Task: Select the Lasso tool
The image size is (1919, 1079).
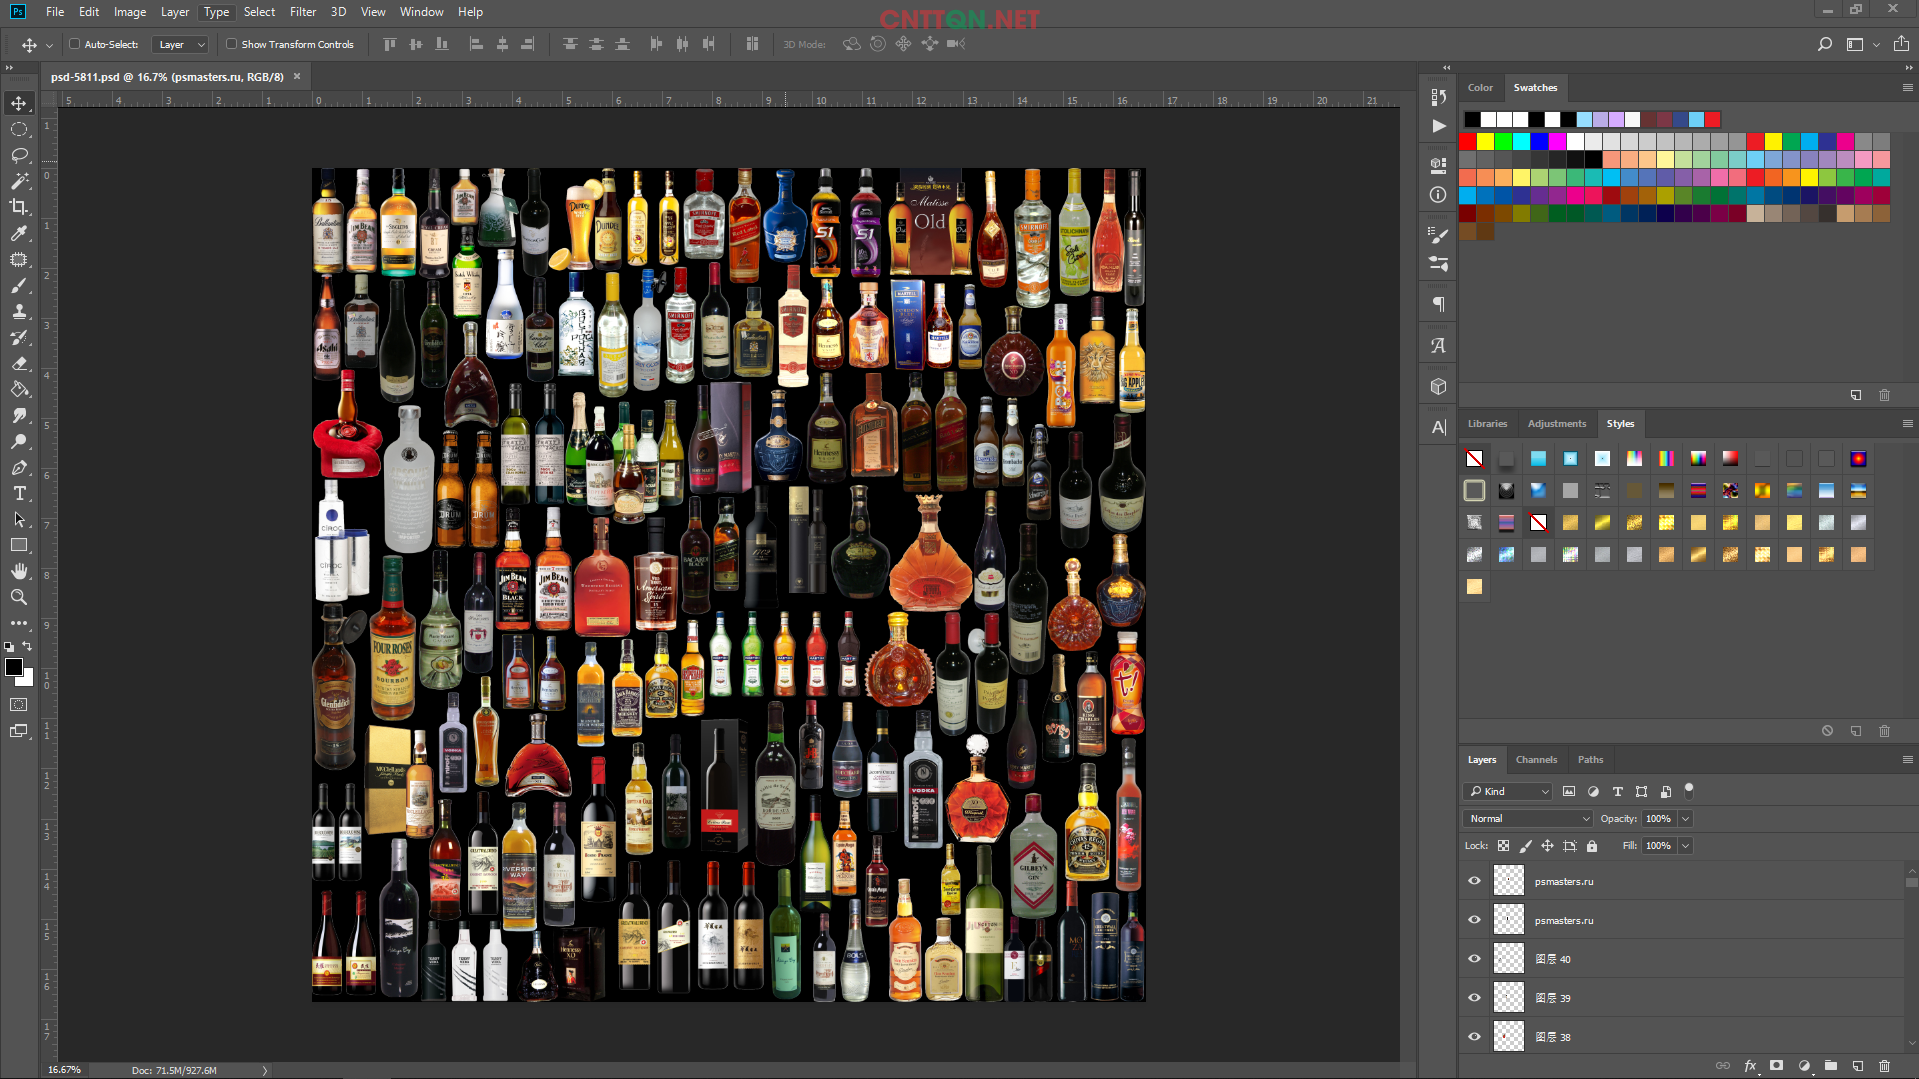Action: point(19,155)
